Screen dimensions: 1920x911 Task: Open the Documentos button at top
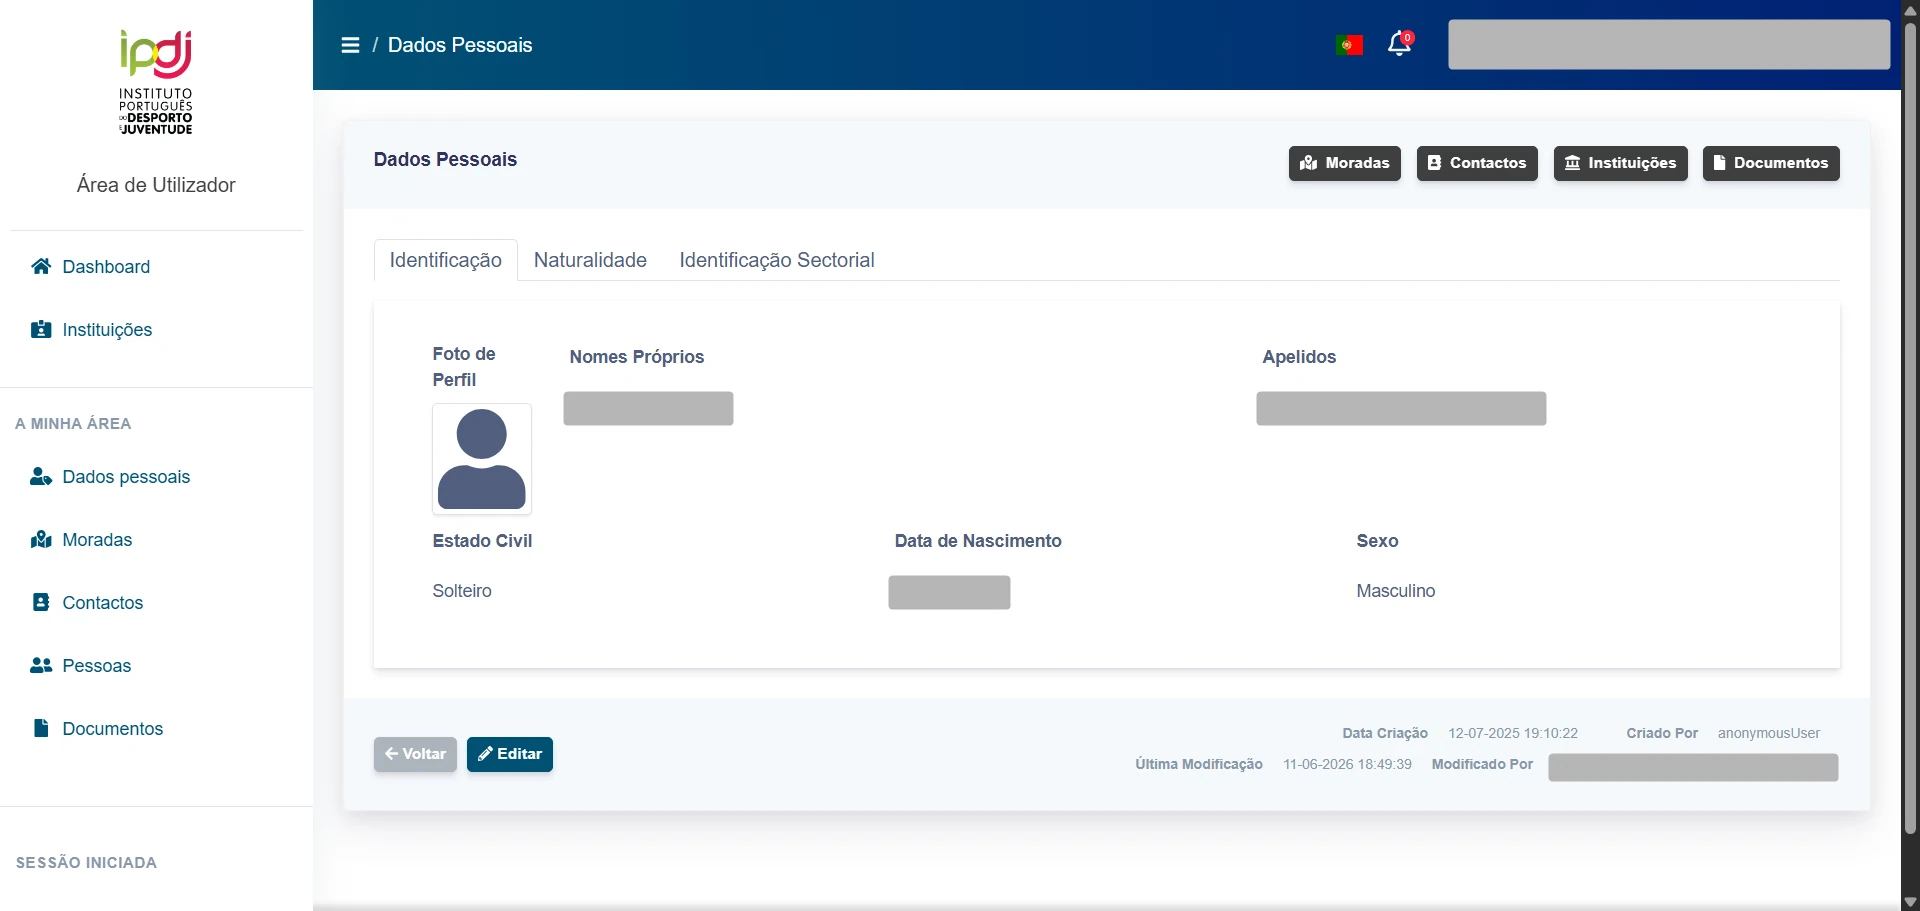tap(1771, 163)
